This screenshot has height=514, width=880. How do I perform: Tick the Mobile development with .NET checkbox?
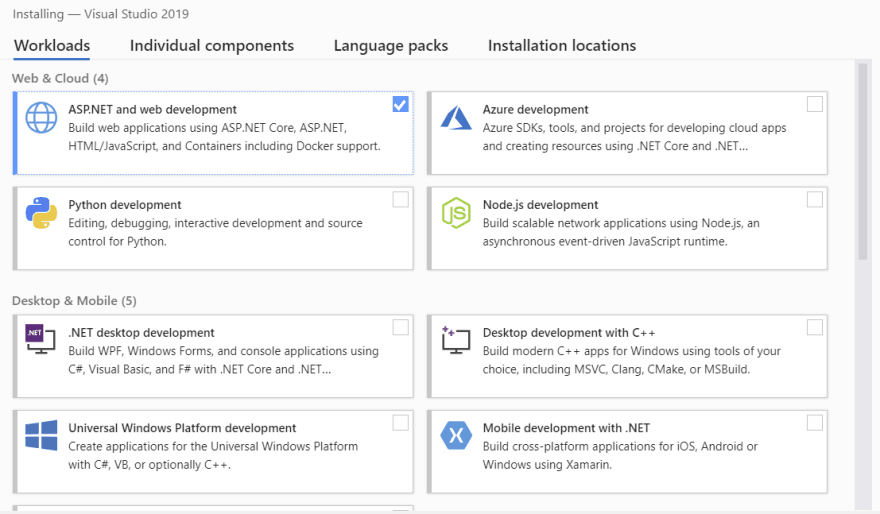[x=814, y=423]
